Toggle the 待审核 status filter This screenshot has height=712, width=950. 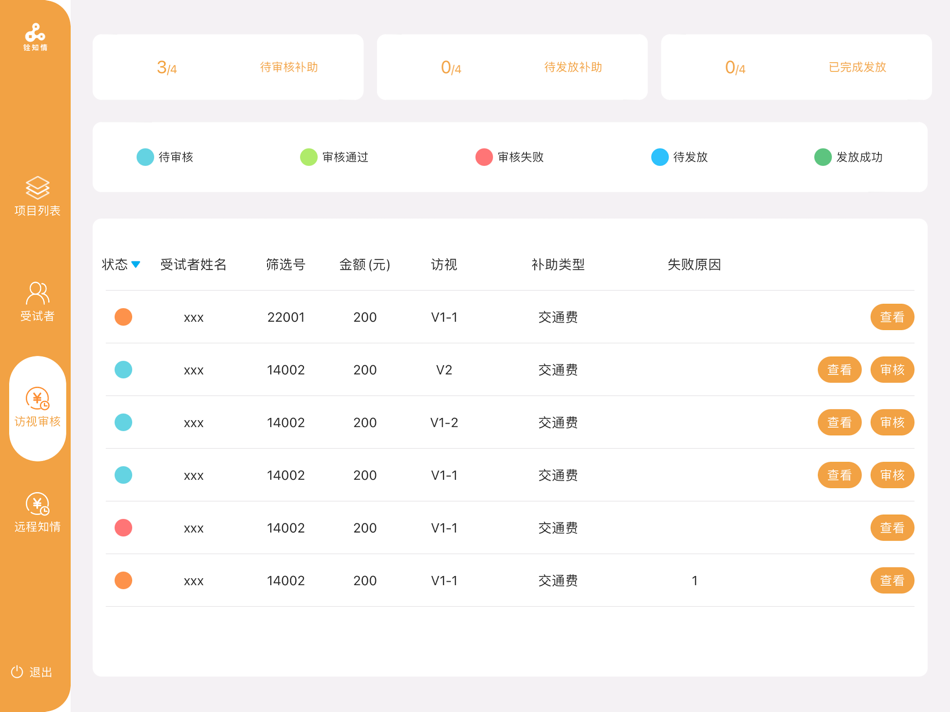point(144,157)
